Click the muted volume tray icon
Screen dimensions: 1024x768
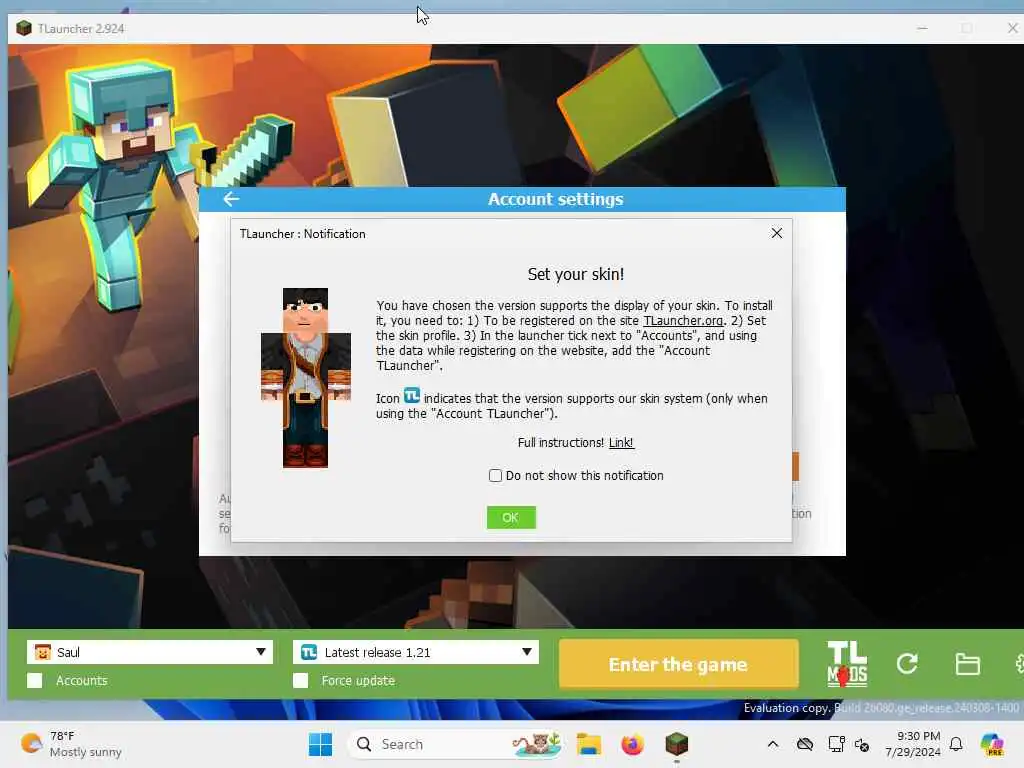click(x=862, y=744)
